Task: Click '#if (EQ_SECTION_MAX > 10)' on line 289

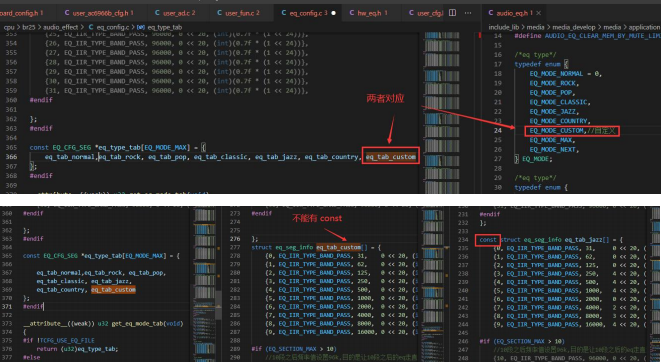Action: tap(294, 349)
